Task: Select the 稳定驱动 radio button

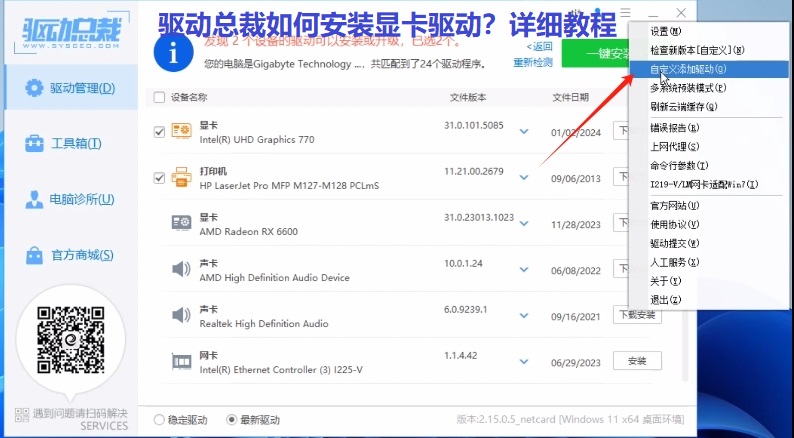Action: point(159,420)
